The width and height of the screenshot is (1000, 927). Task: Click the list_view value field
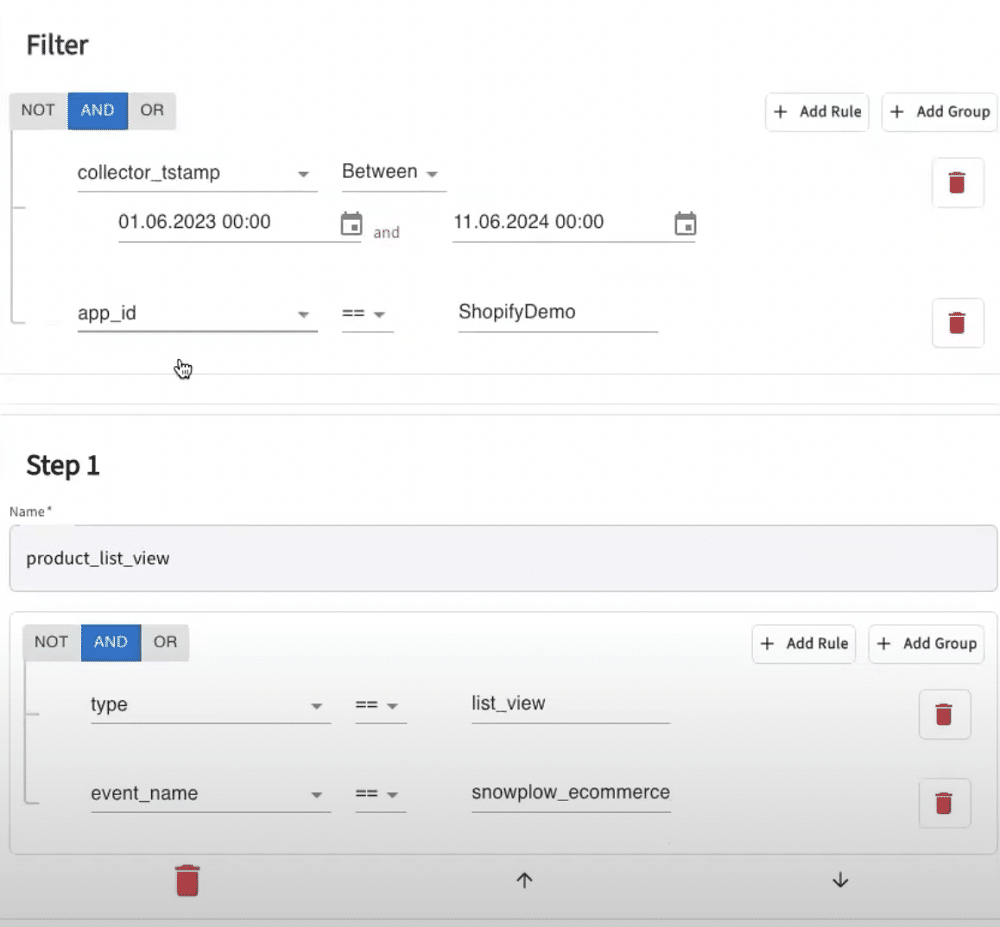click(x=571, y=704)
